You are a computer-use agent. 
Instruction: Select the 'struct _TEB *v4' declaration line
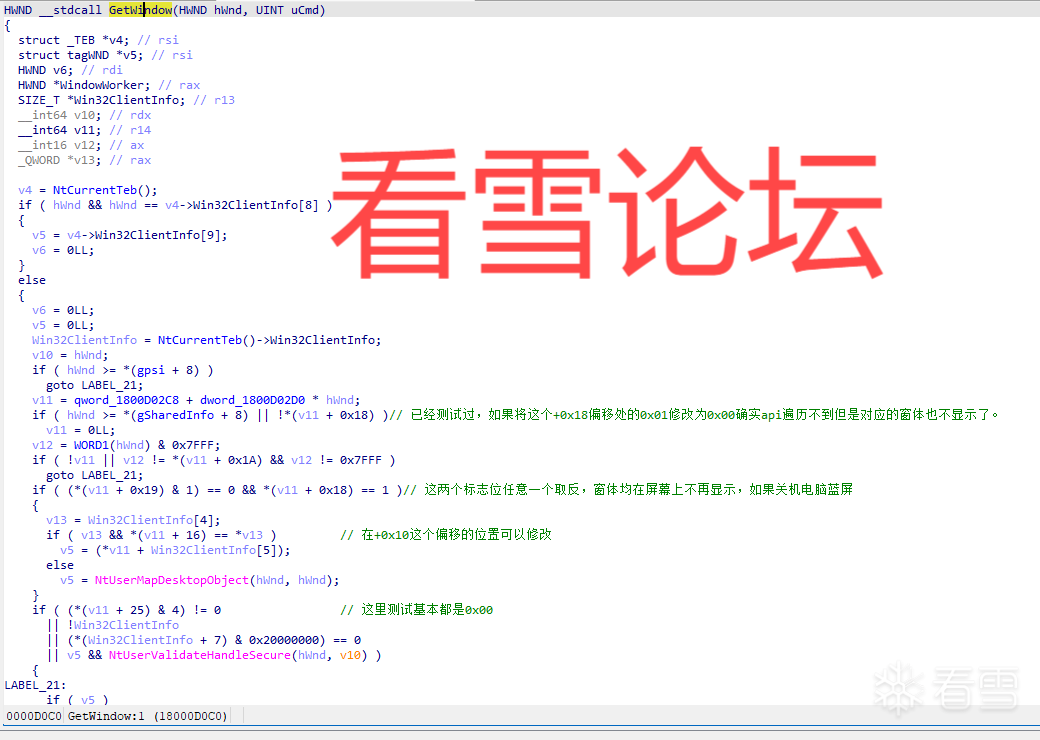[x=98, y=40]
